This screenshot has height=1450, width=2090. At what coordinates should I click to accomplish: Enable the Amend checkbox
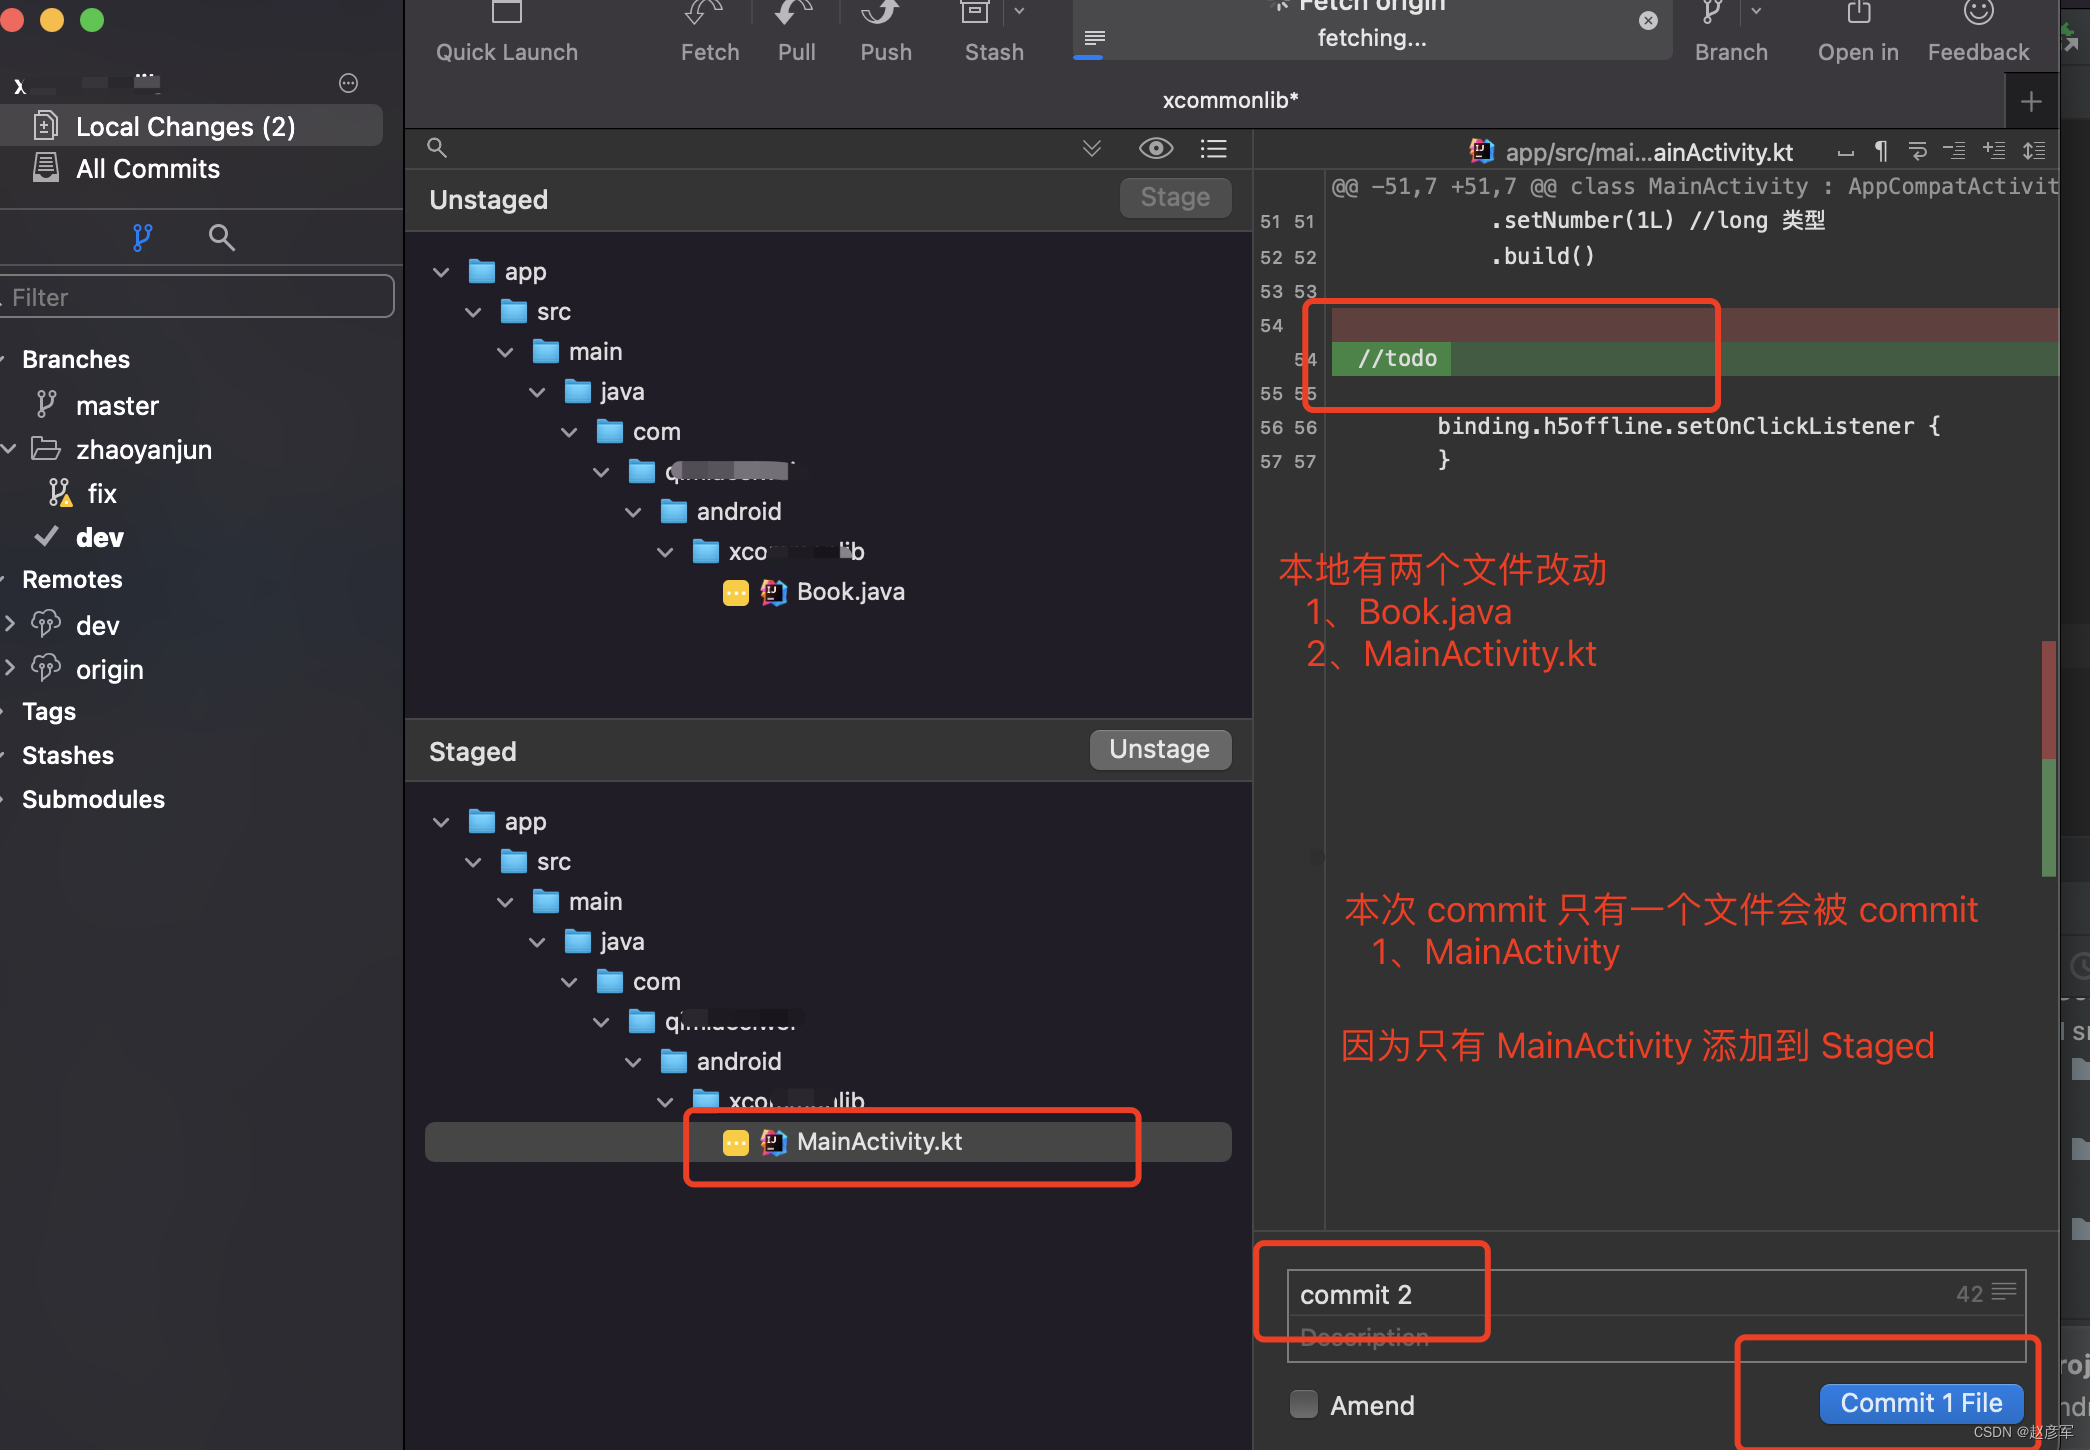(x=1303, y=1404)
